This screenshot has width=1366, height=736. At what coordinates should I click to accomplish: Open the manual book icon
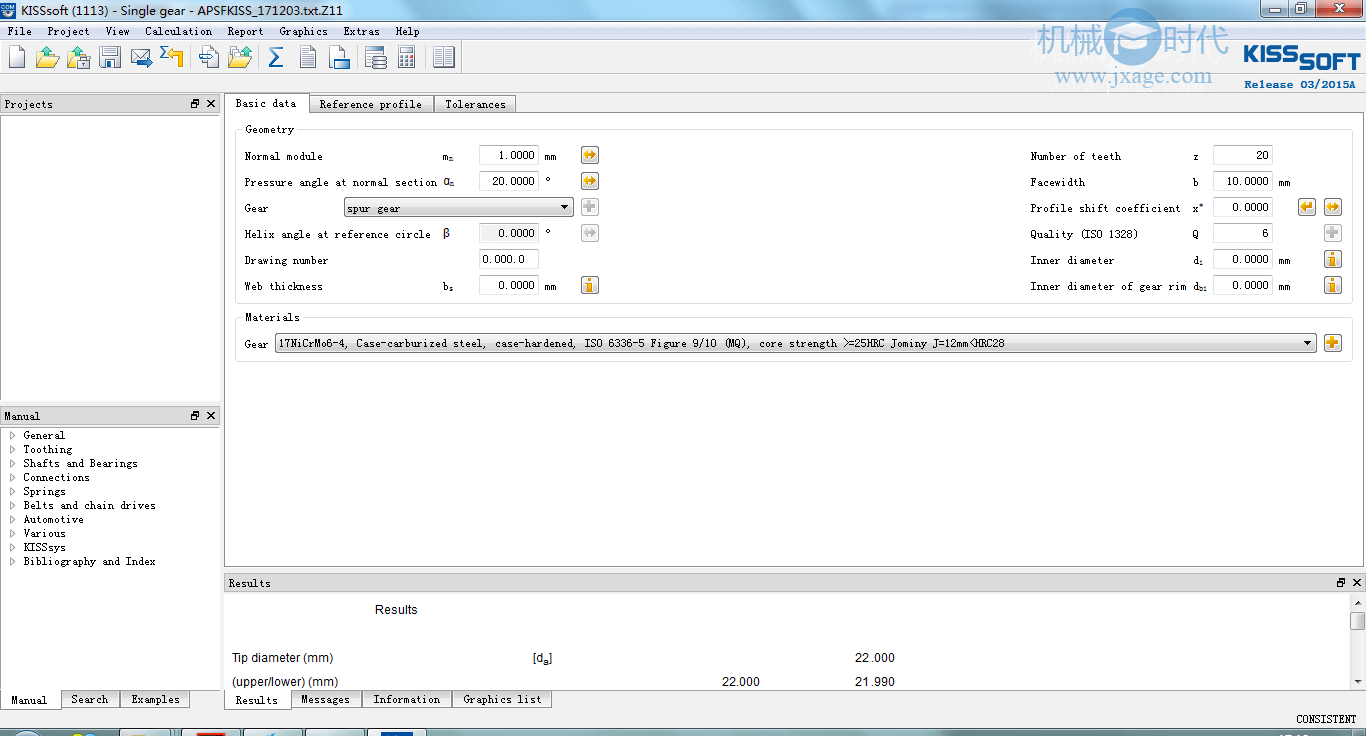pos(443,57)
